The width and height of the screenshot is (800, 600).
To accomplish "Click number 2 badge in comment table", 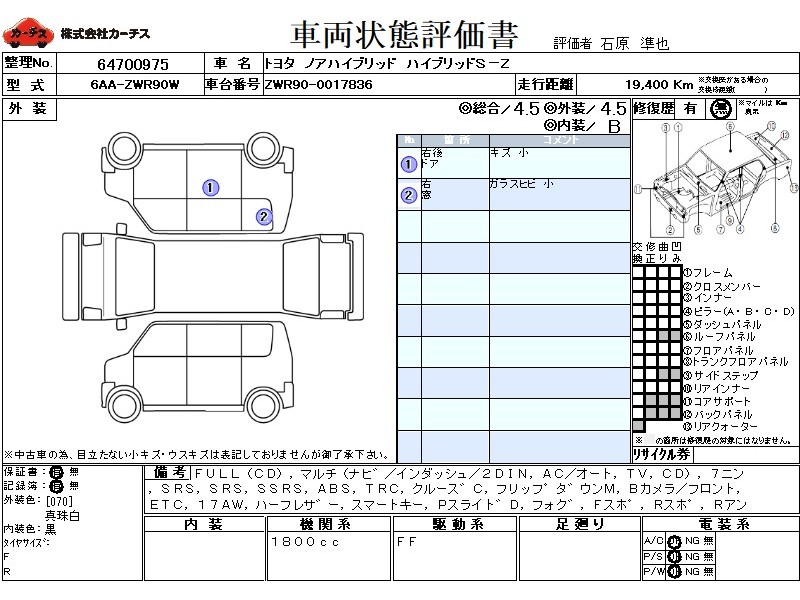I will (408, 195).
